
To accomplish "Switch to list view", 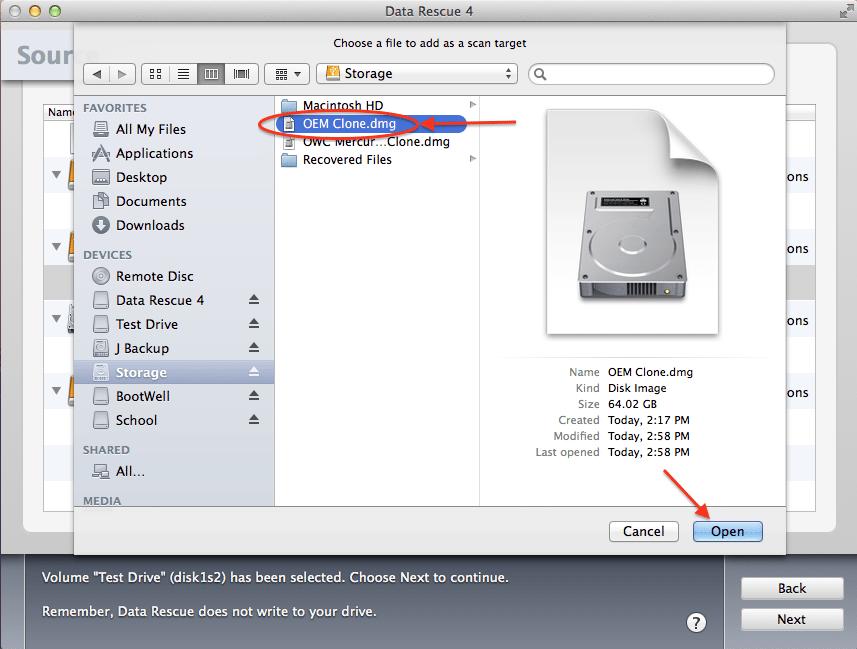I will pos(183,73).
